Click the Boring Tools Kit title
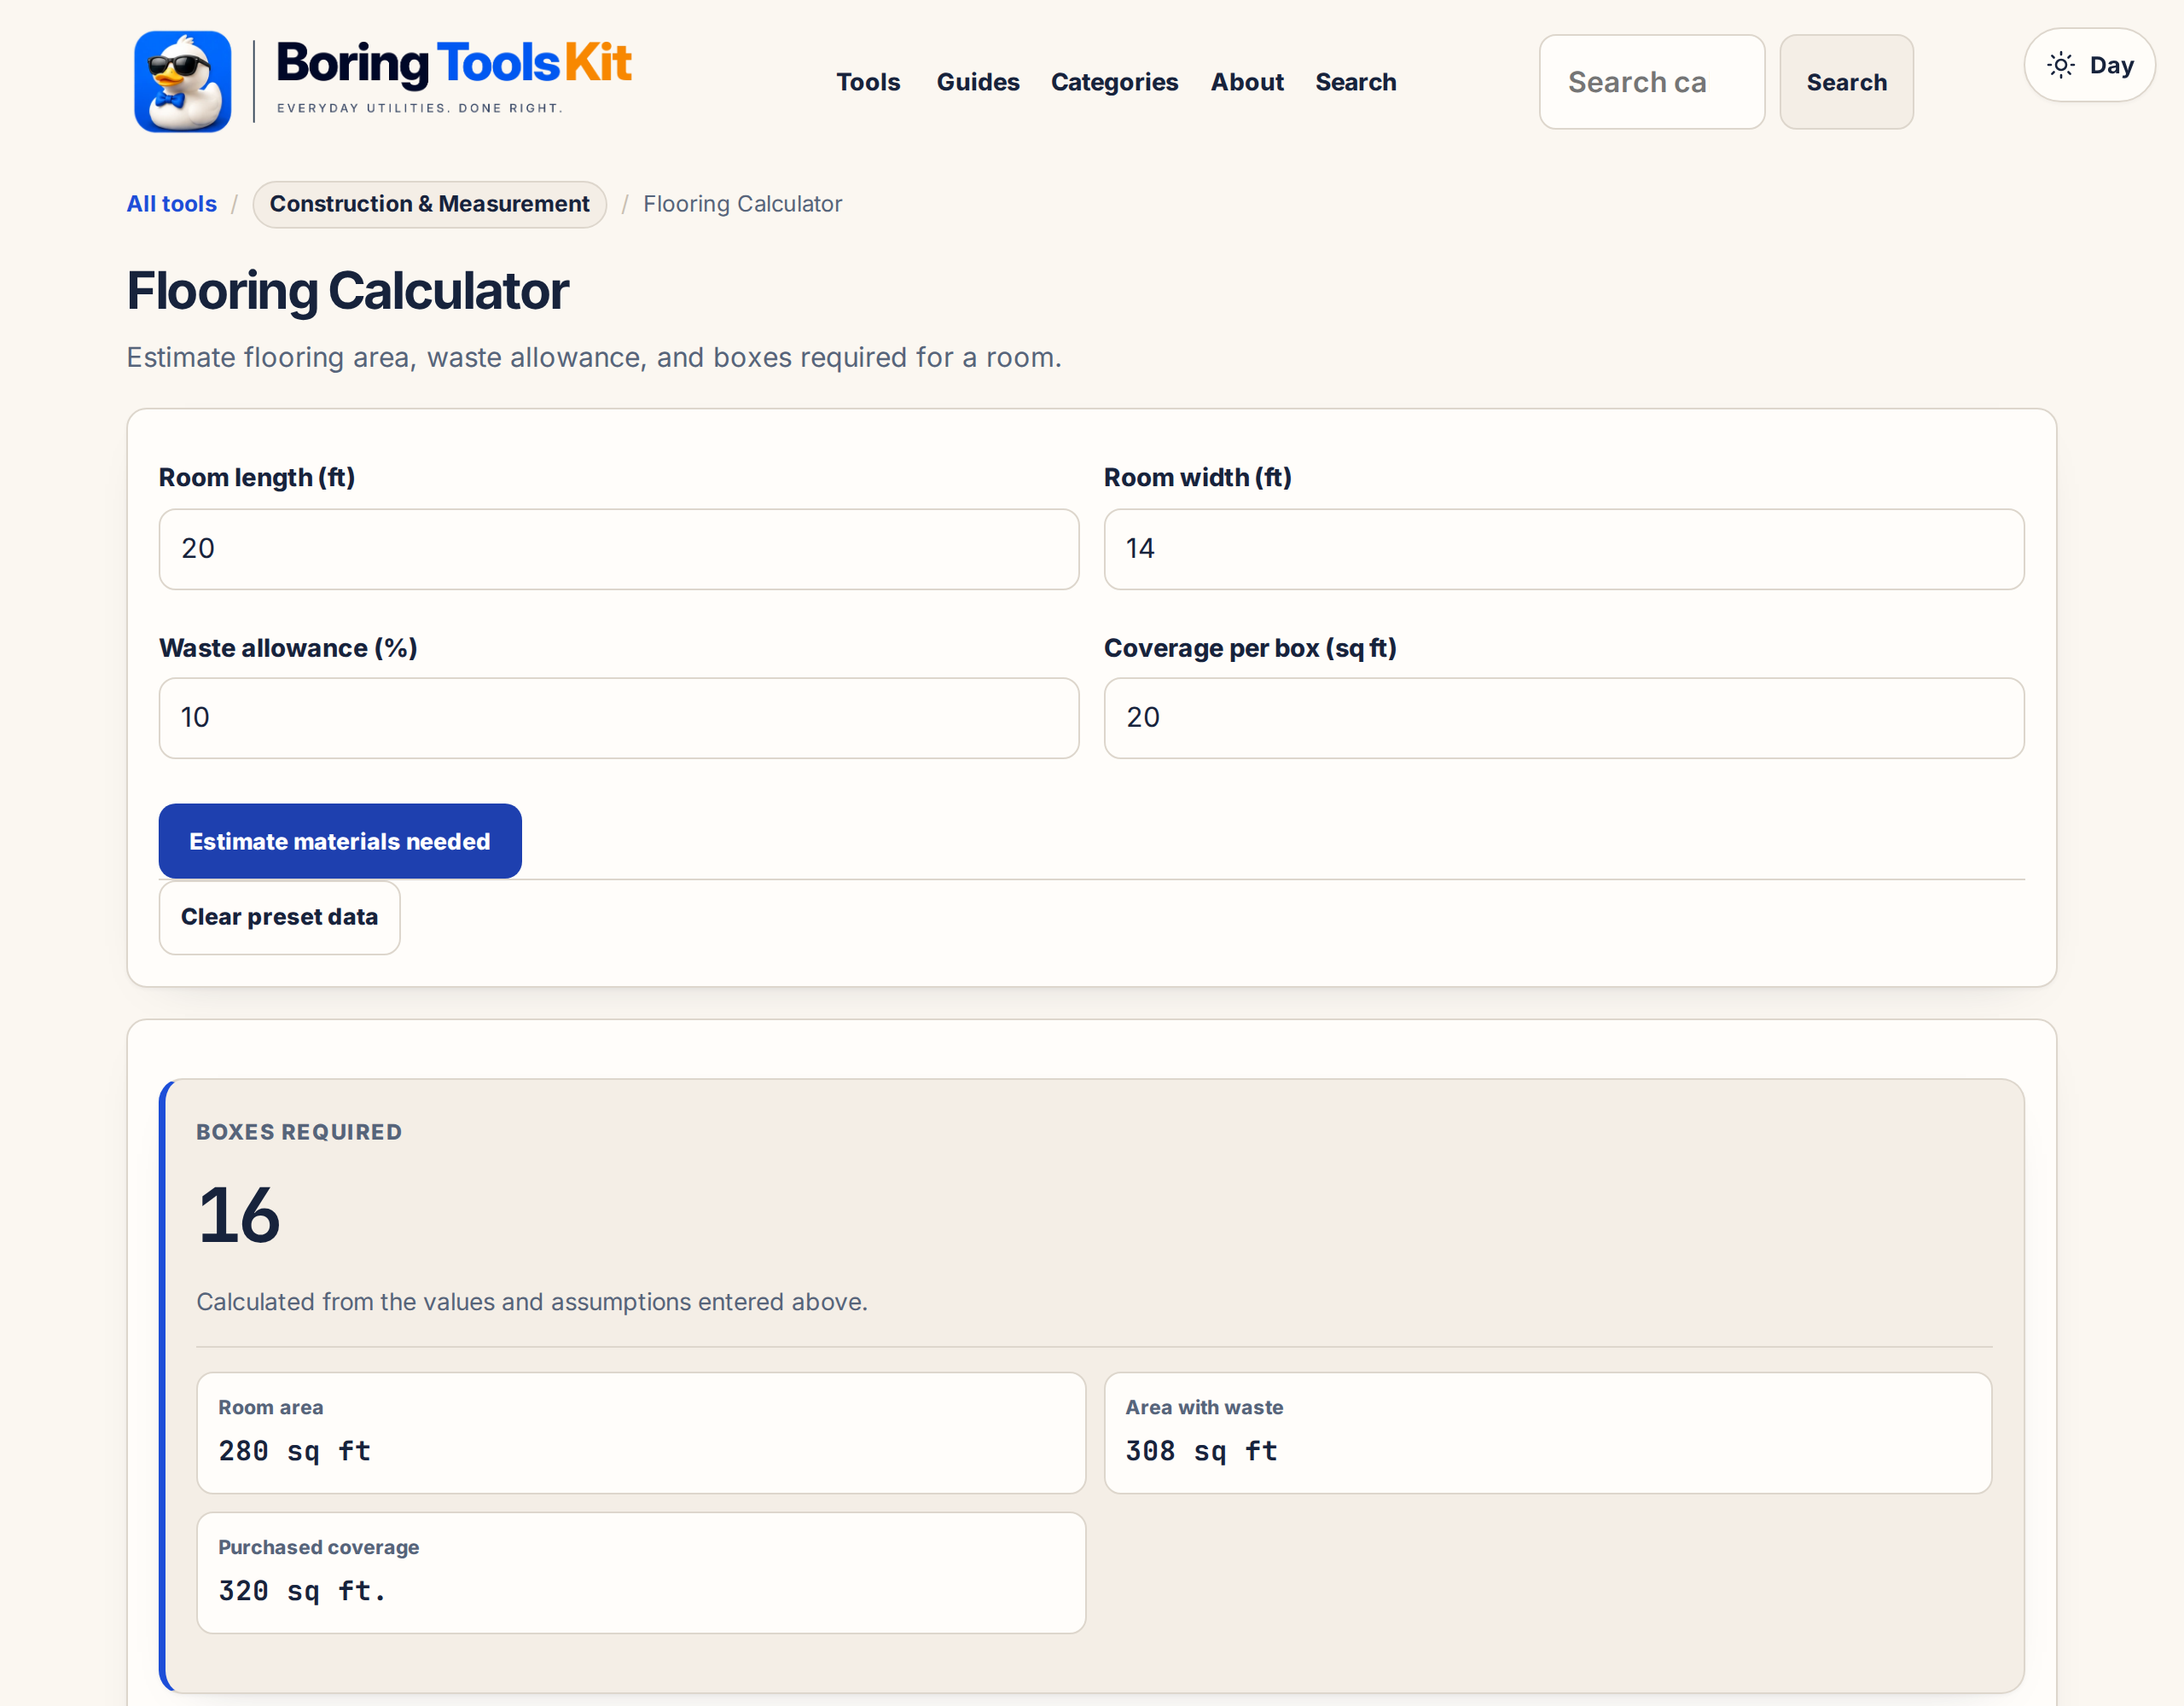Viewport: 2184px width, 1706px height. tap(453, 63)
